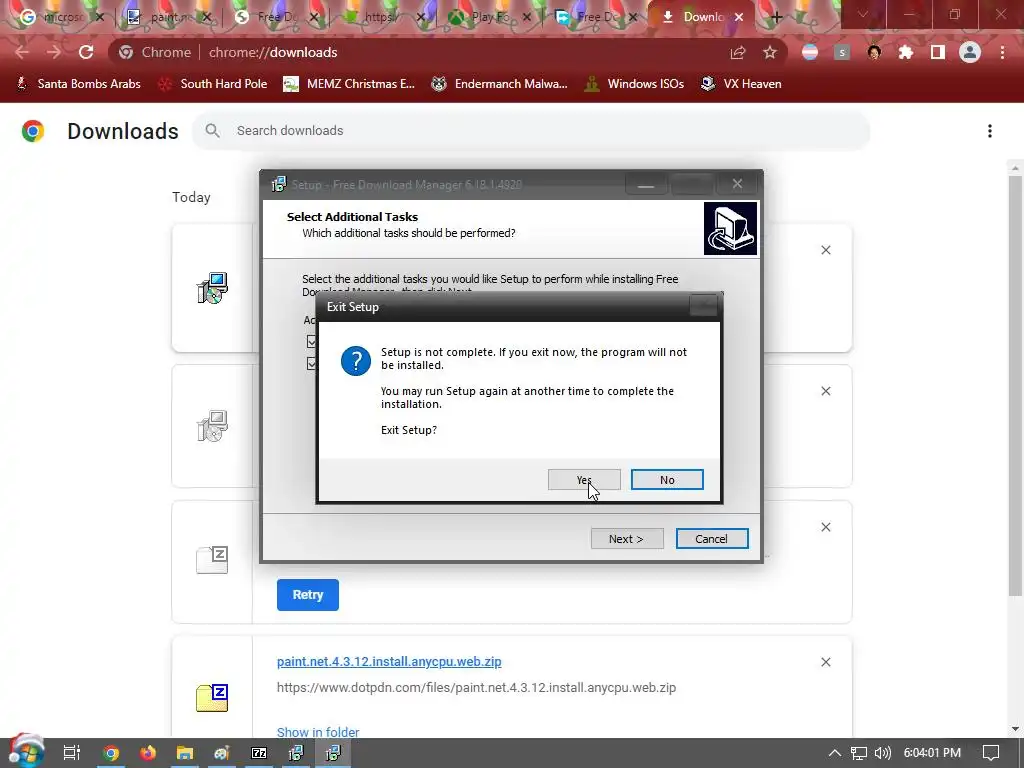Screen dimensions: 1024x768
Task: Click Cancel in the Setup window
Action: [x=712, y=539]
